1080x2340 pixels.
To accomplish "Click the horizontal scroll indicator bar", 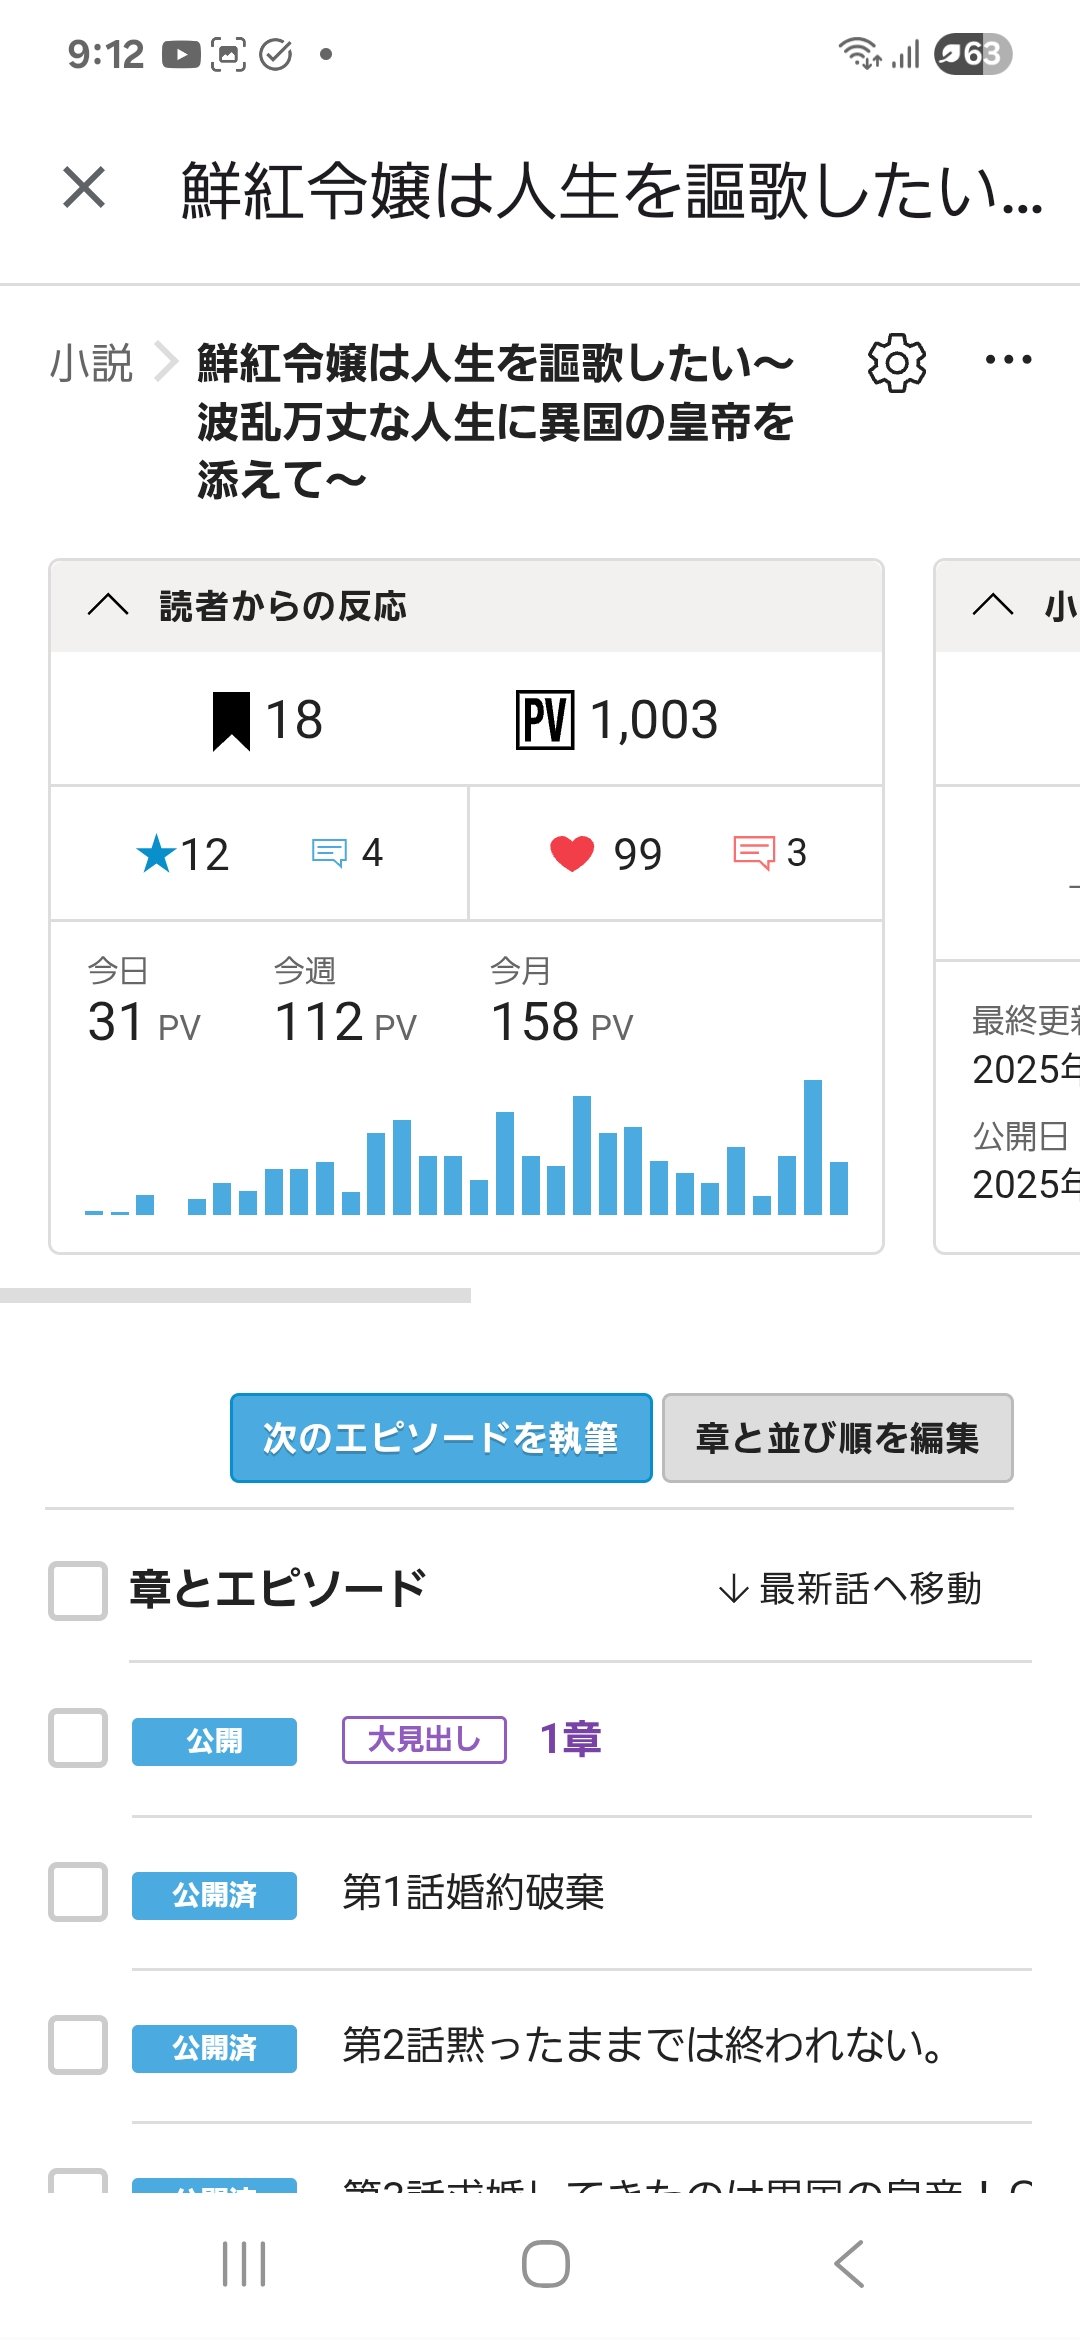I will pos(235,1296).
